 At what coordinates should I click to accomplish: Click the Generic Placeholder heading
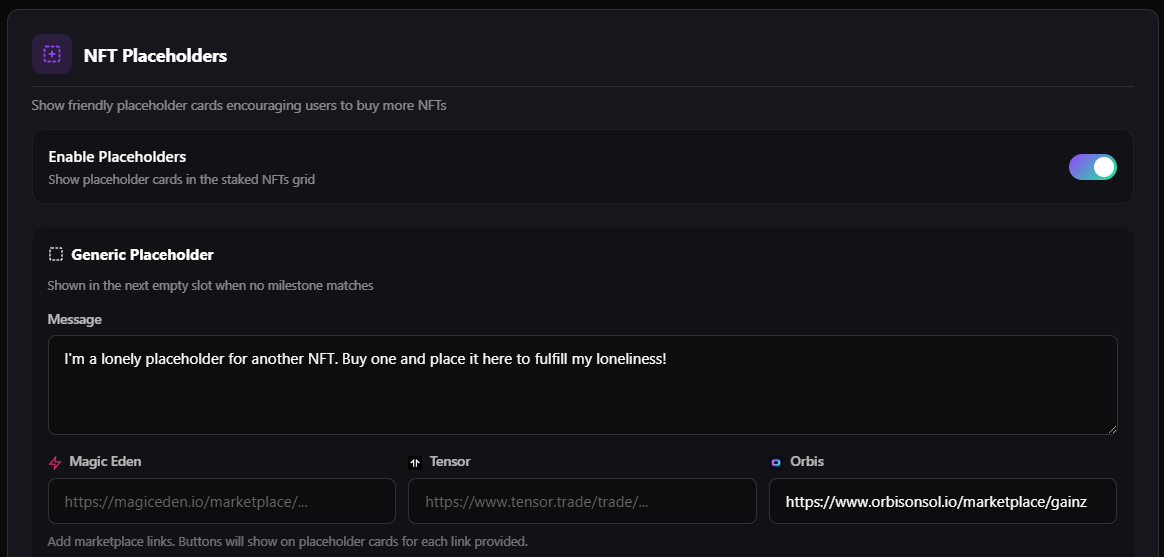click(142, 255)
